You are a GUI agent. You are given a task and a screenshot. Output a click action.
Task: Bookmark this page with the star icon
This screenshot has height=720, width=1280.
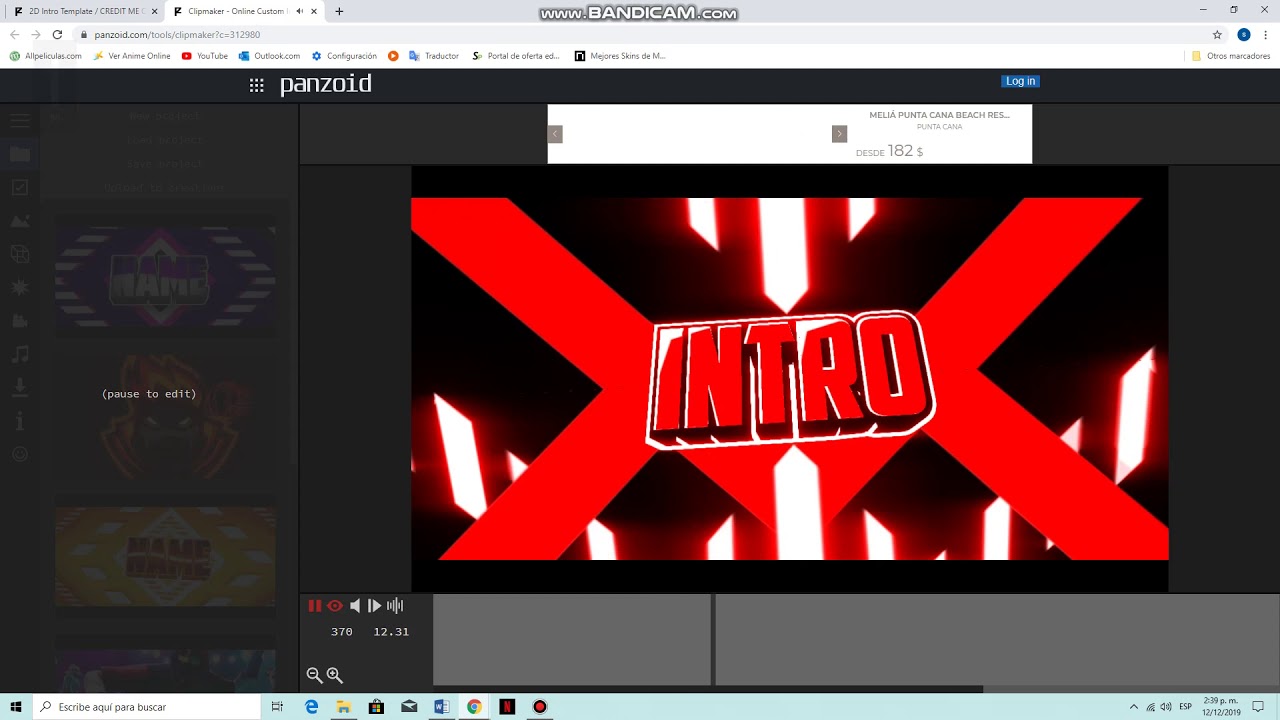1217,34
